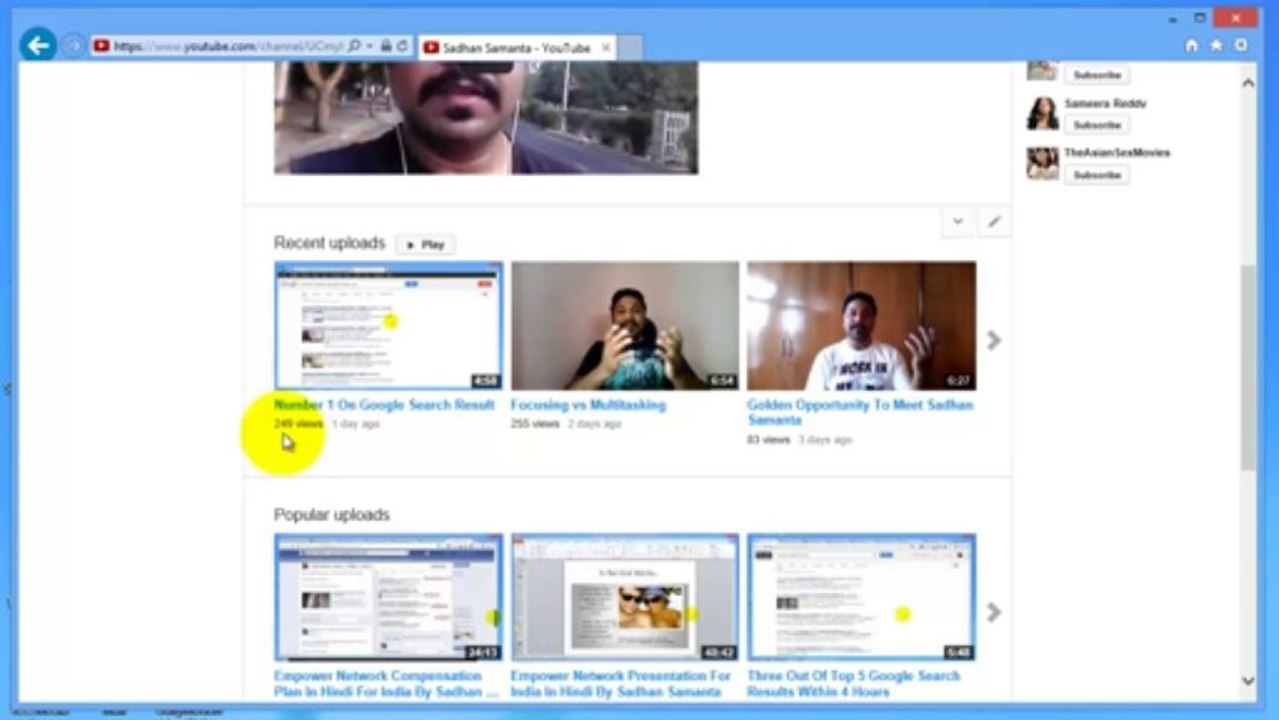Close the Sadhan Samanta YouTube tab
1279x720 pixels.
(606, 47)
